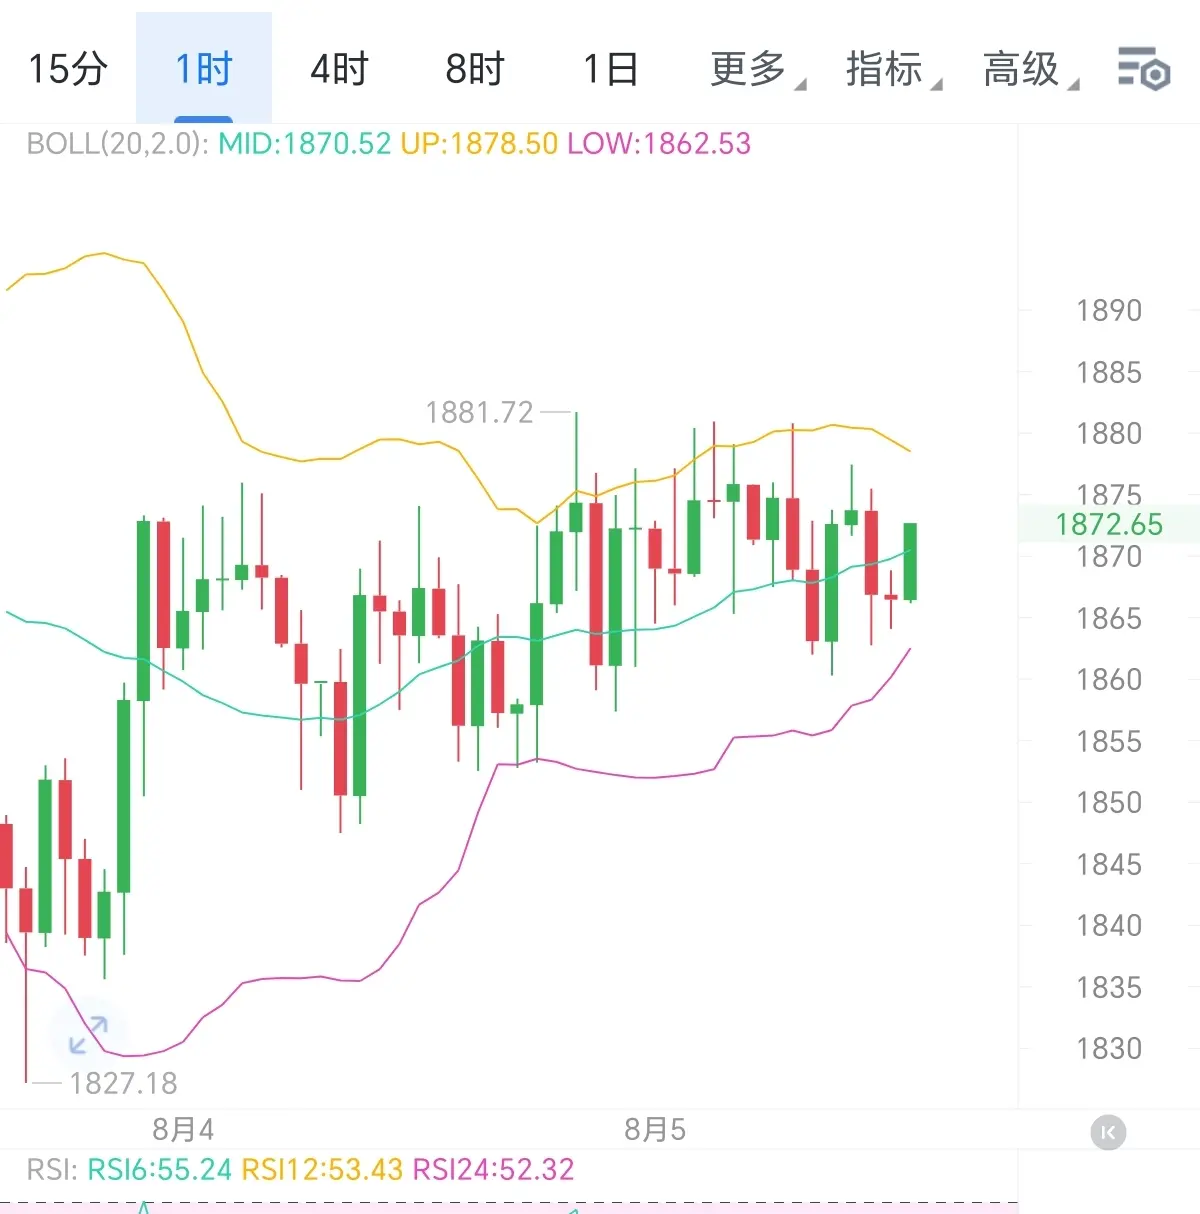Click the 1827.18 low price label
The width and height of the screenshot is (1200, 1214).
(123, 1083)
